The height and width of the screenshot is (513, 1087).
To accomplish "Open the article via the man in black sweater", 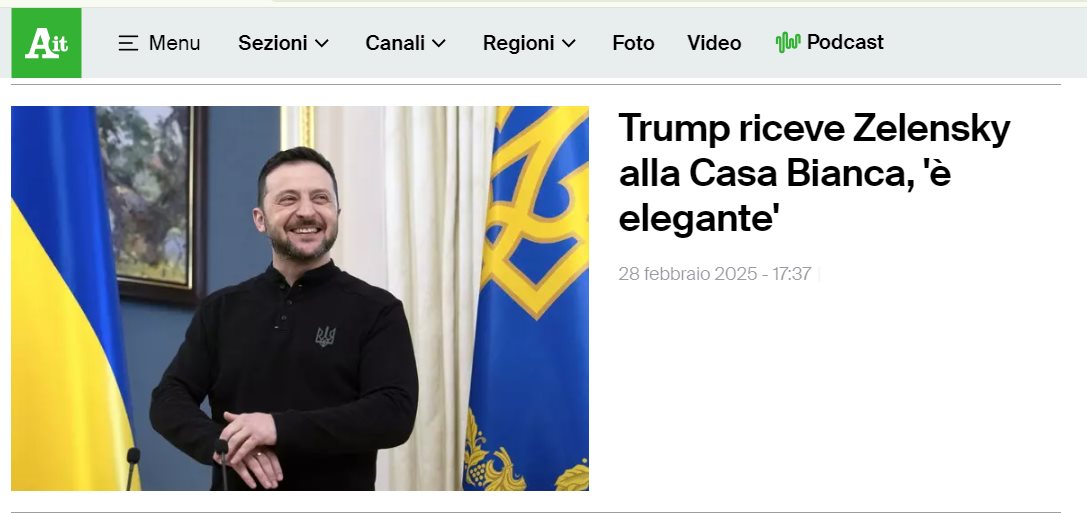I will 285,319.
